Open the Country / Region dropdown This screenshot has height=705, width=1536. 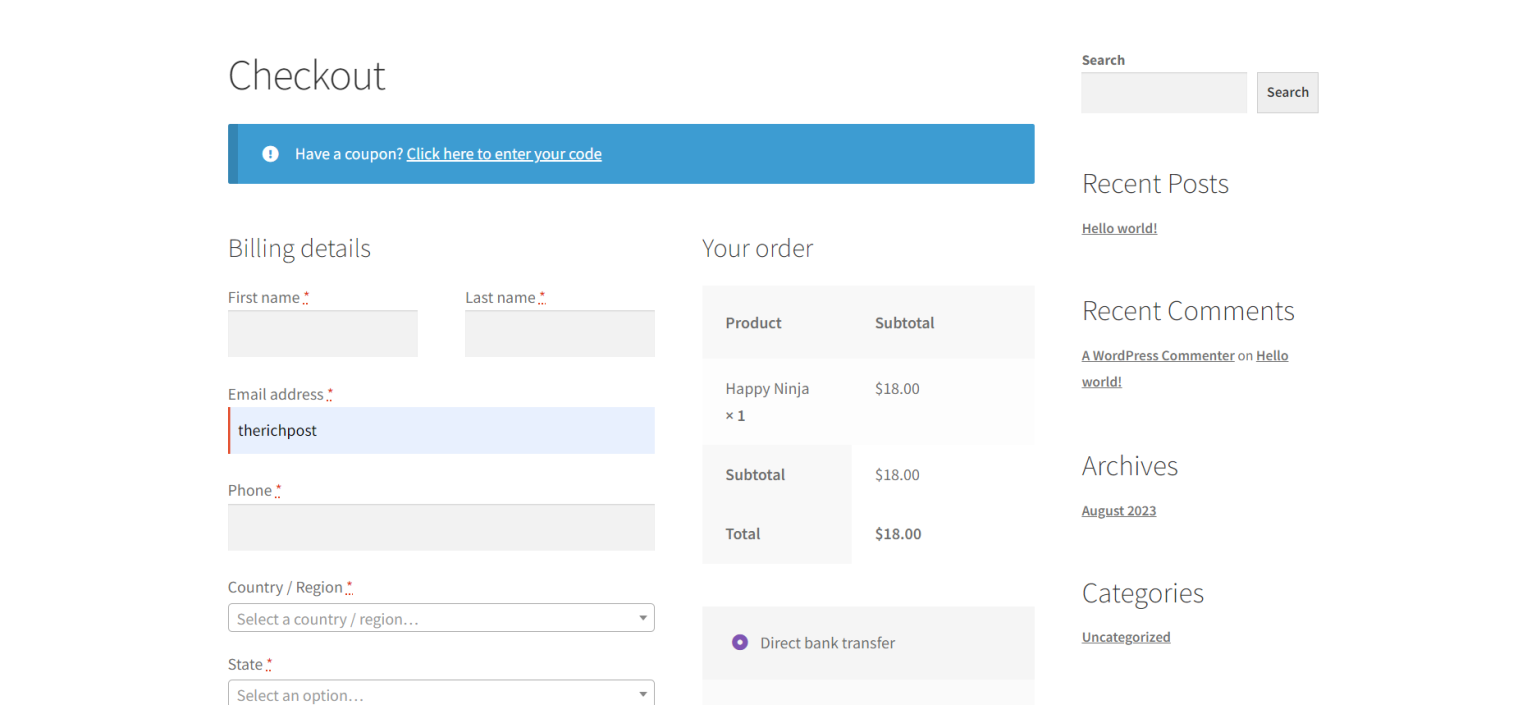[441, 618]
